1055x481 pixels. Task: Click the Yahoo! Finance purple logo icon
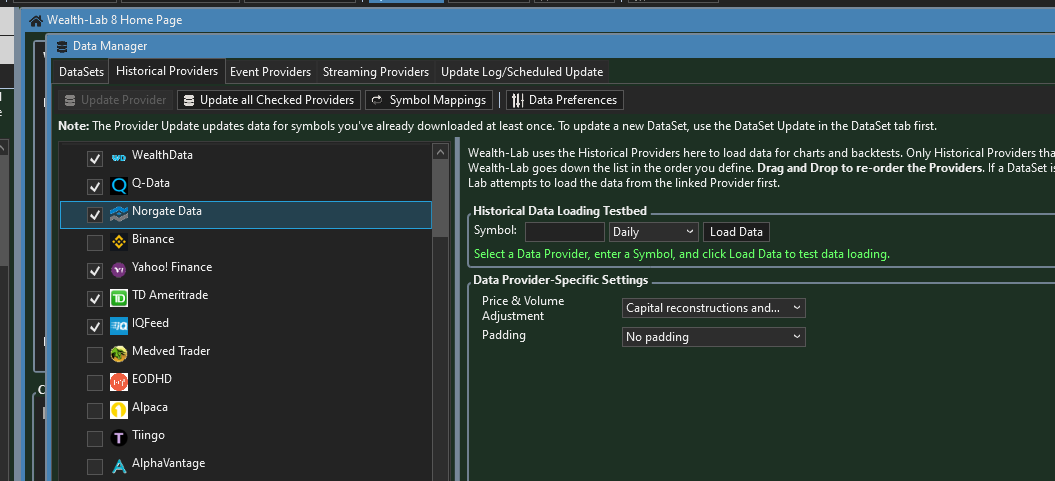click(x=119, y=270)
